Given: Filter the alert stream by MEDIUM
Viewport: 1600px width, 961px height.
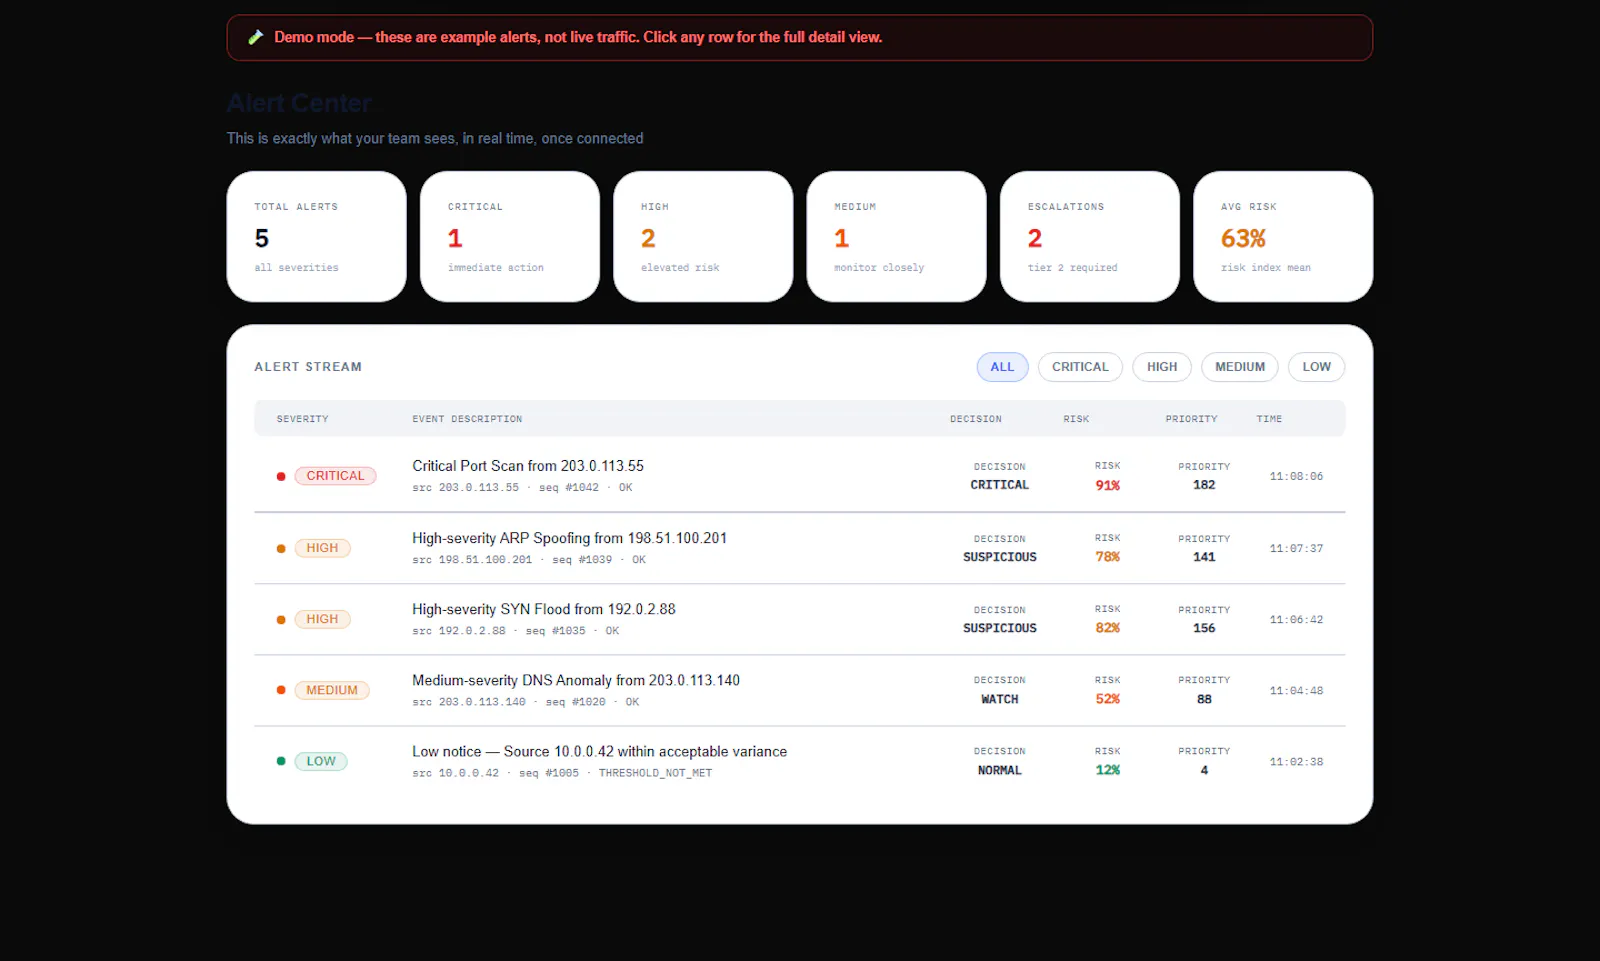Looking at the screenshot, I should pos(1240,367).
